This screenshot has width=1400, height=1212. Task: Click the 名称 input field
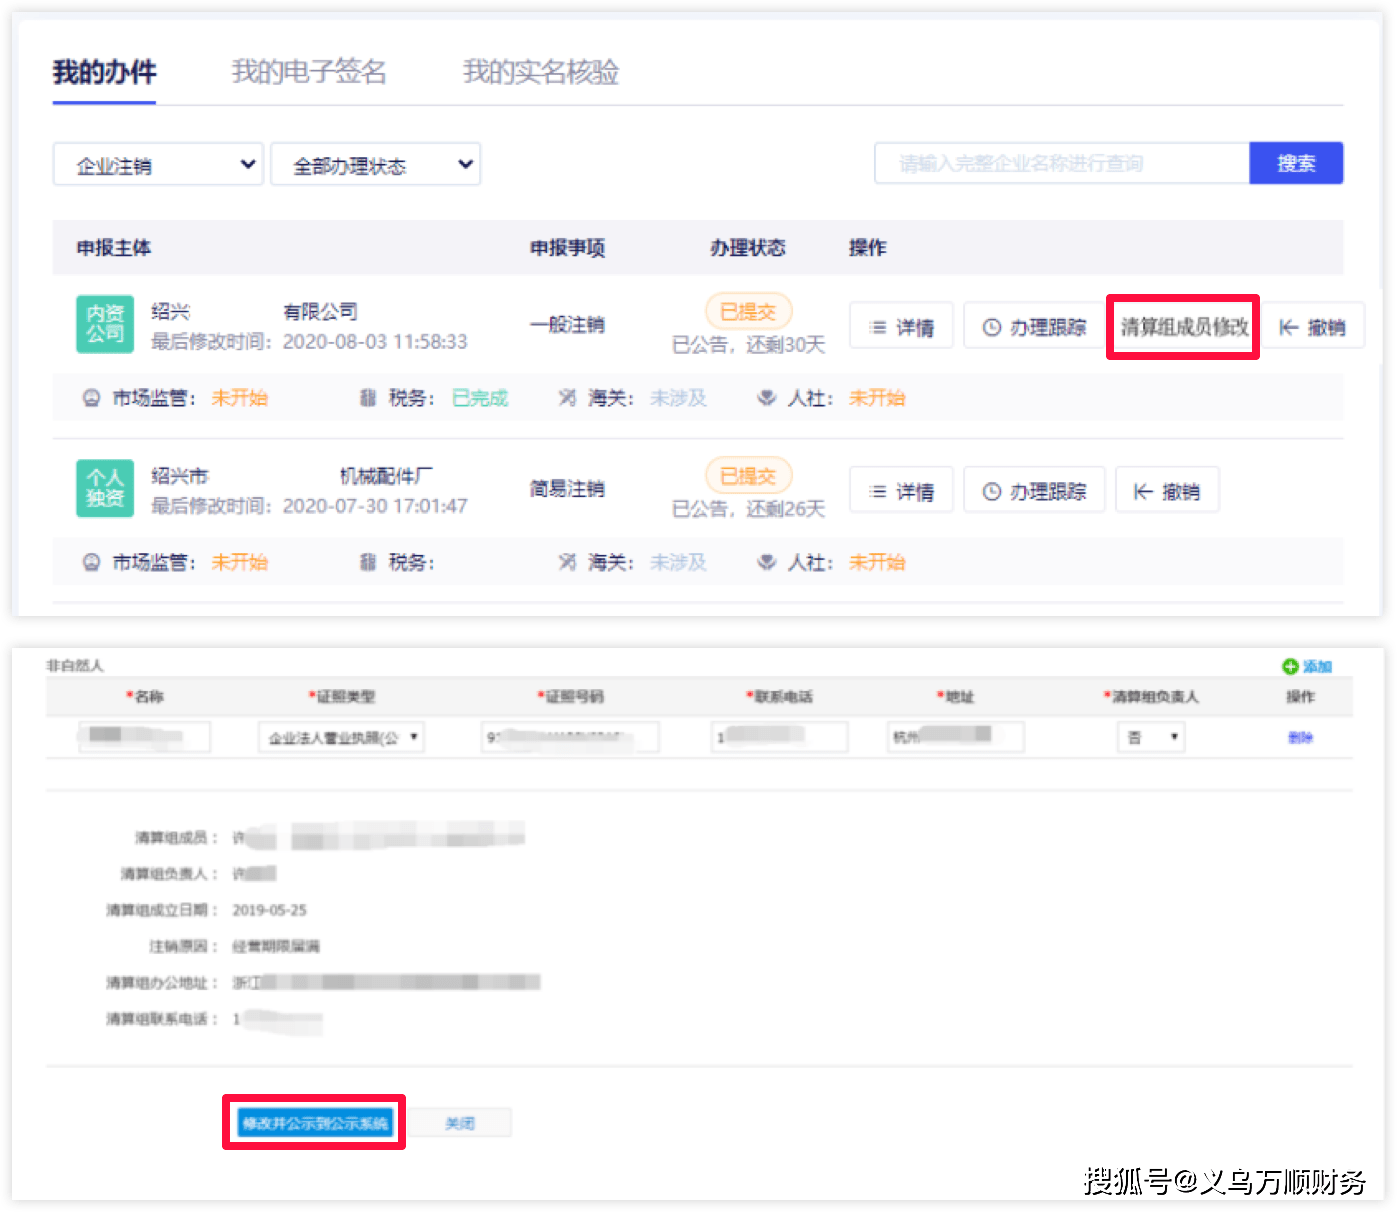click(144, 737)
